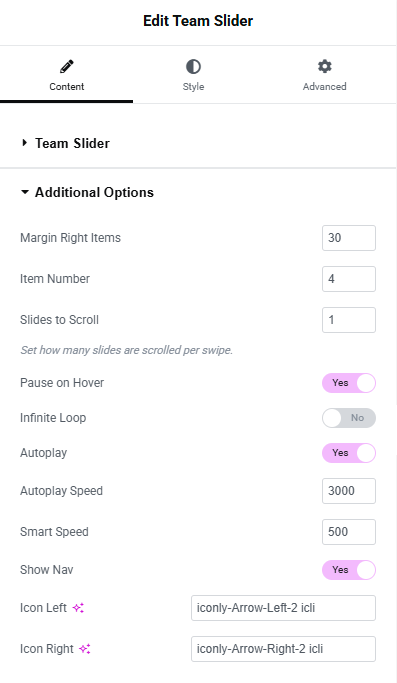Focus the Item Number input box

point(349,279)
